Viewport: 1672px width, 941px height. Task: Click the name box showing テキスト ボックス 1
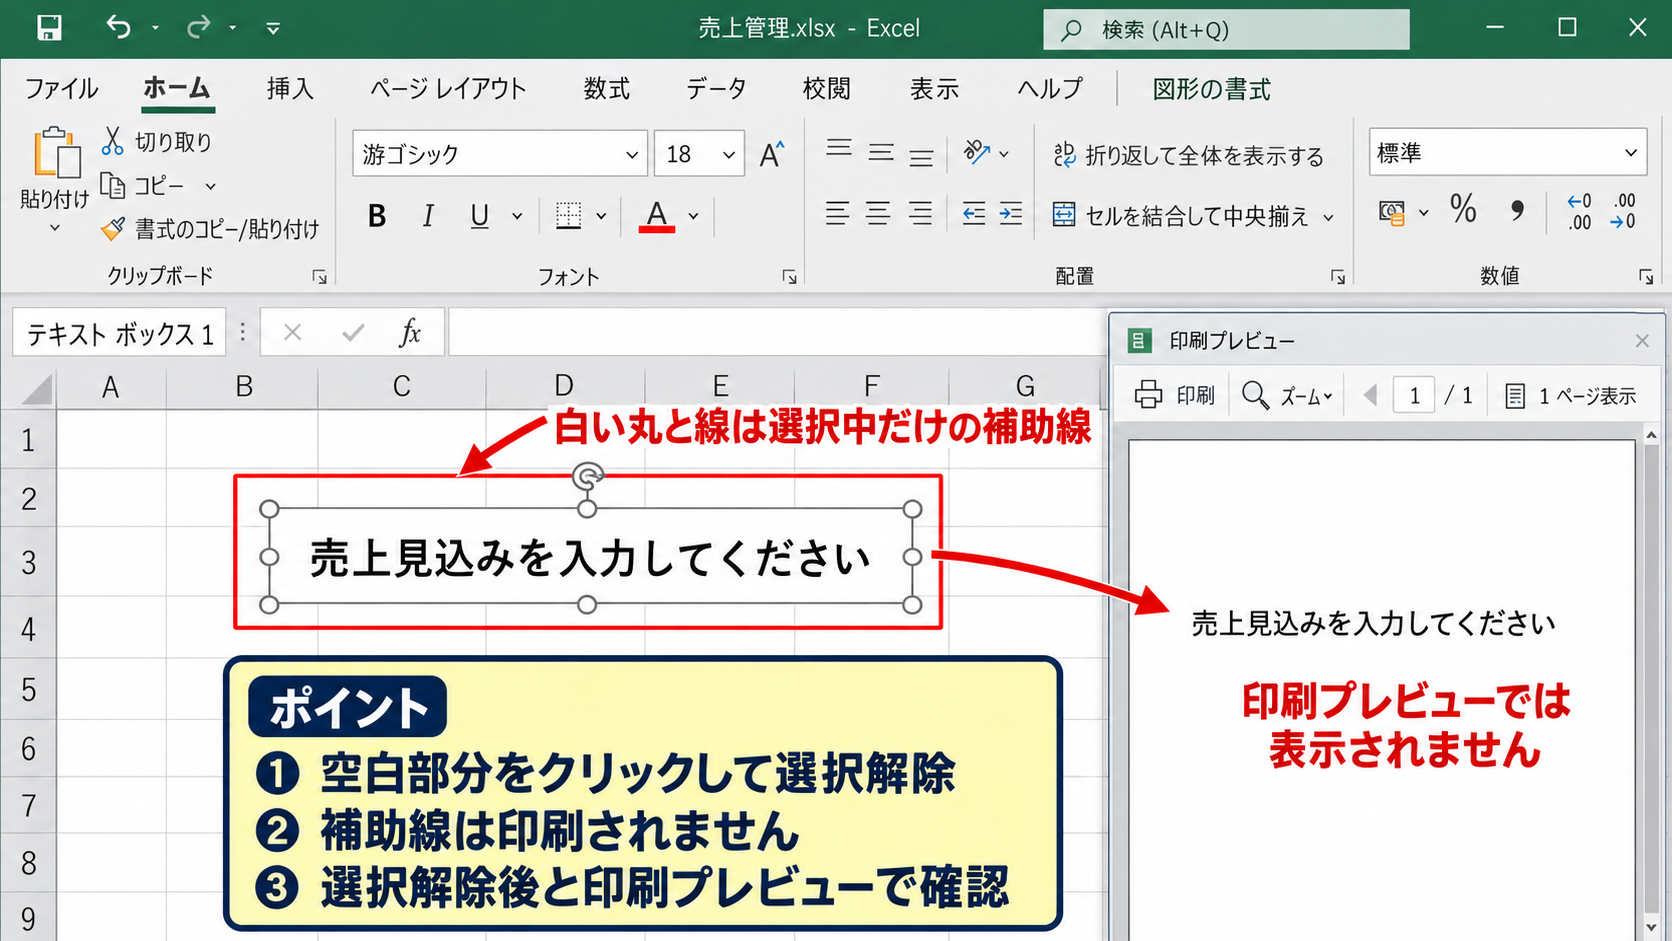(119, 333)
